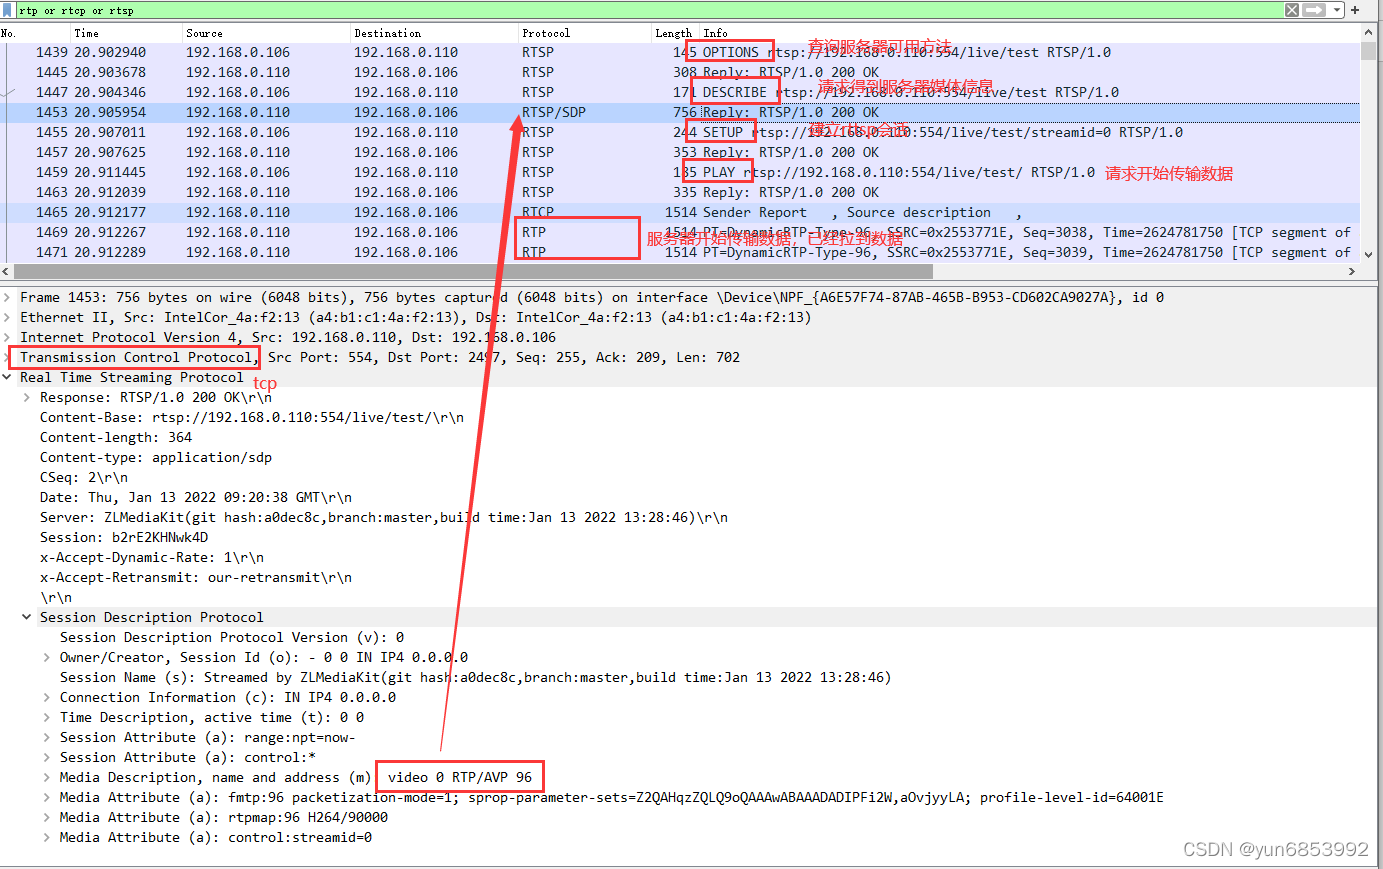Select x-Accept-Dynamic-Rate: 1 line
This screenshot has height=869, width=1383.
tap(152, 557)
